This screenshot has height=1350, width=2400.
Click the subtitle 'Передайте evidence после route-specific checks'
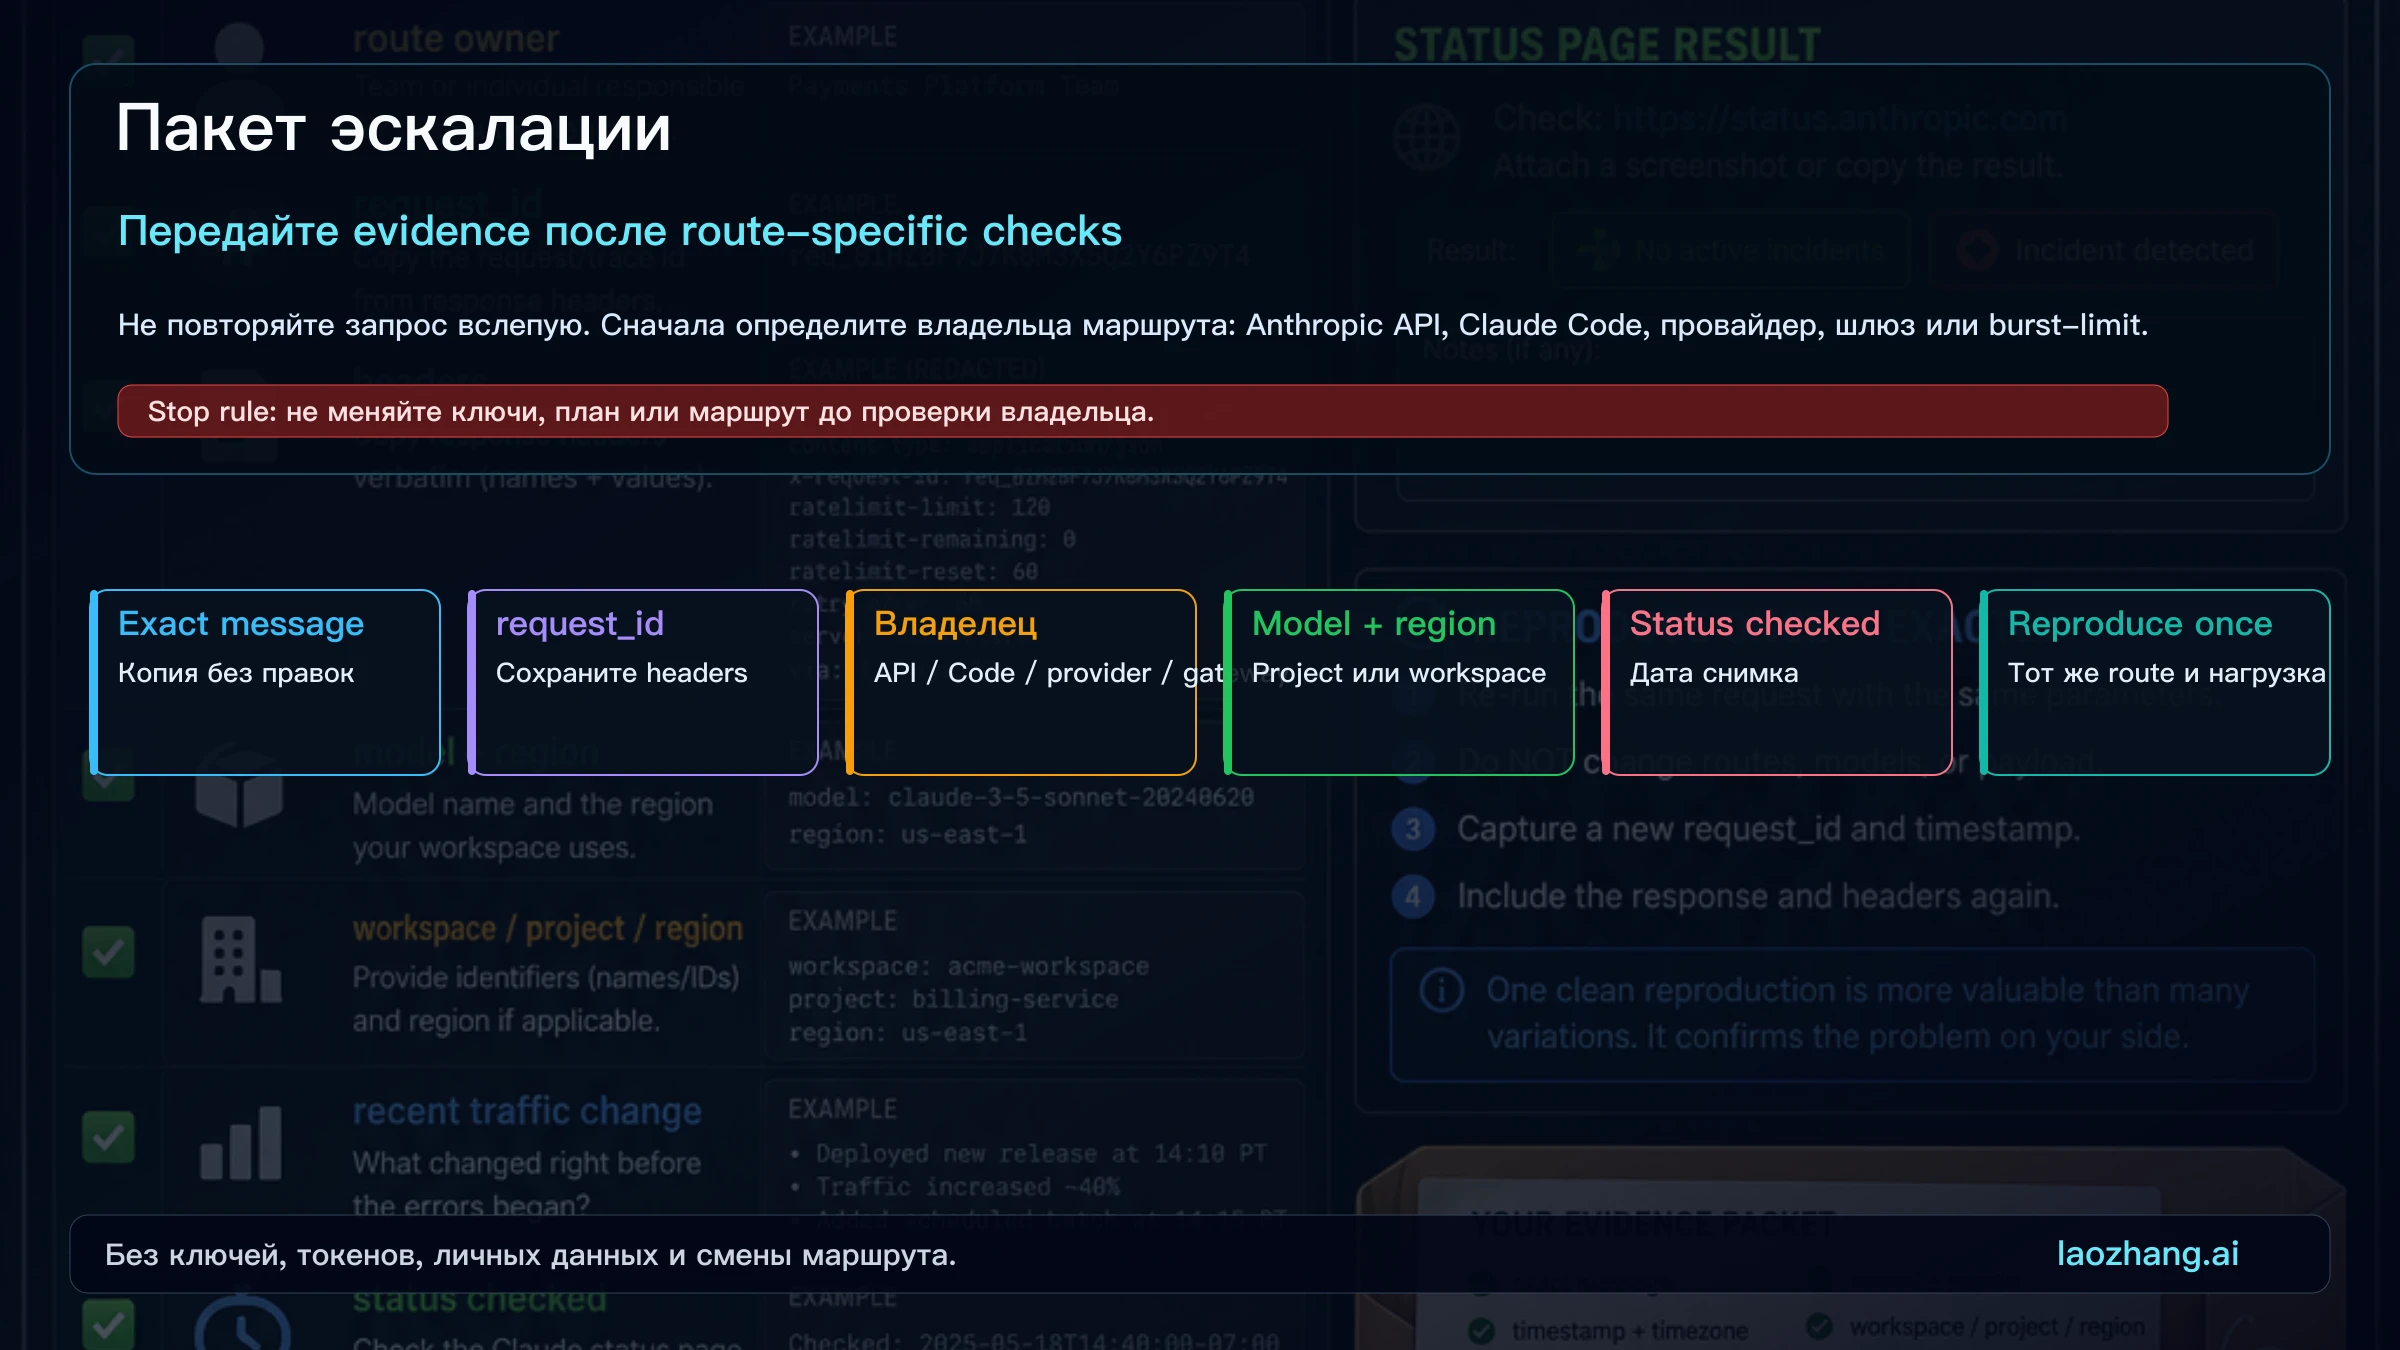coord(620,231)
